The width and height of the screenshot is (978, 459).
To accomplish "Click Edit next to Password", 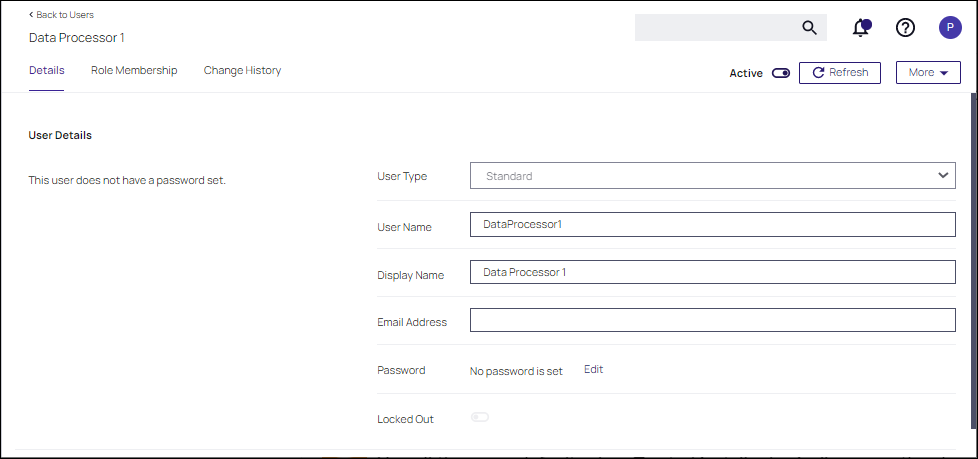I will pyautogui.click(x=594, y=369).
